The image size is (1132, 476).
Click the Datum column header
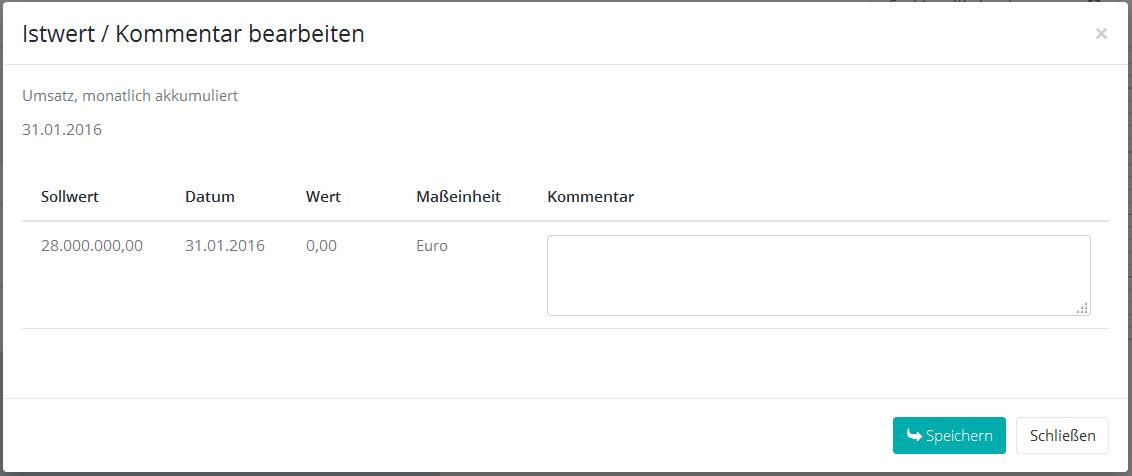coord(210,197)
